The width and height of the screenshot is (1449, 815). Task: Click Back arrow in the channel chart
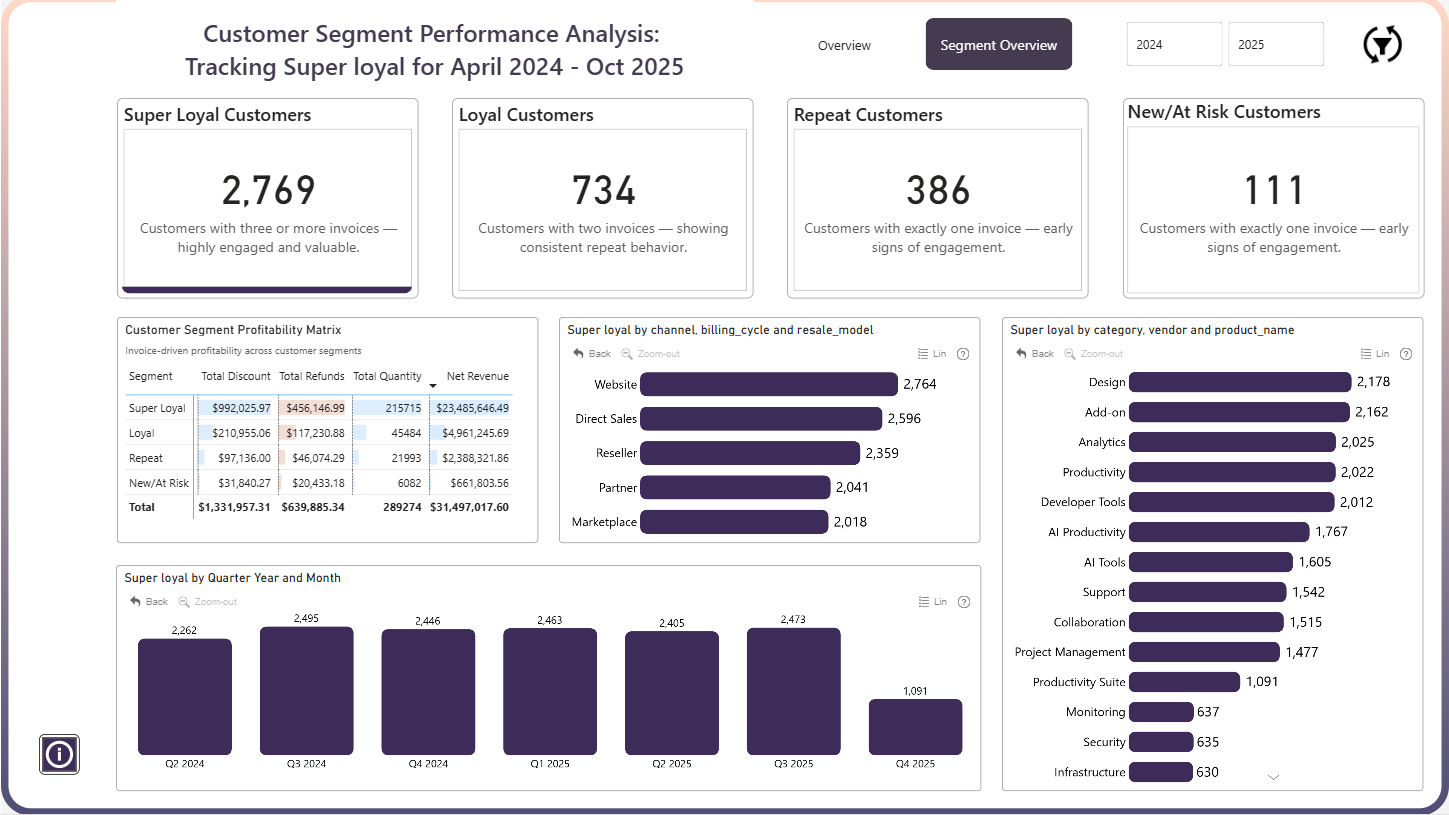(x=592, y=354)
